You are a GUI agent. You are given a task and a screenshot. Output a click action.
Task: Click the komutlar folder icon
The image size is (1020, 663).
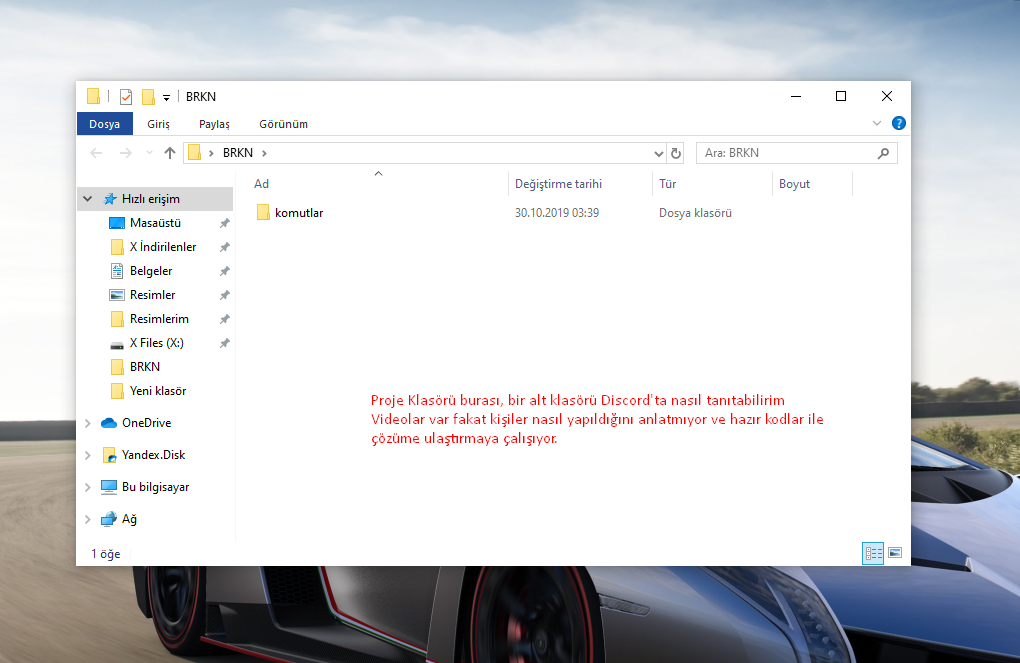tap(263, 212)
